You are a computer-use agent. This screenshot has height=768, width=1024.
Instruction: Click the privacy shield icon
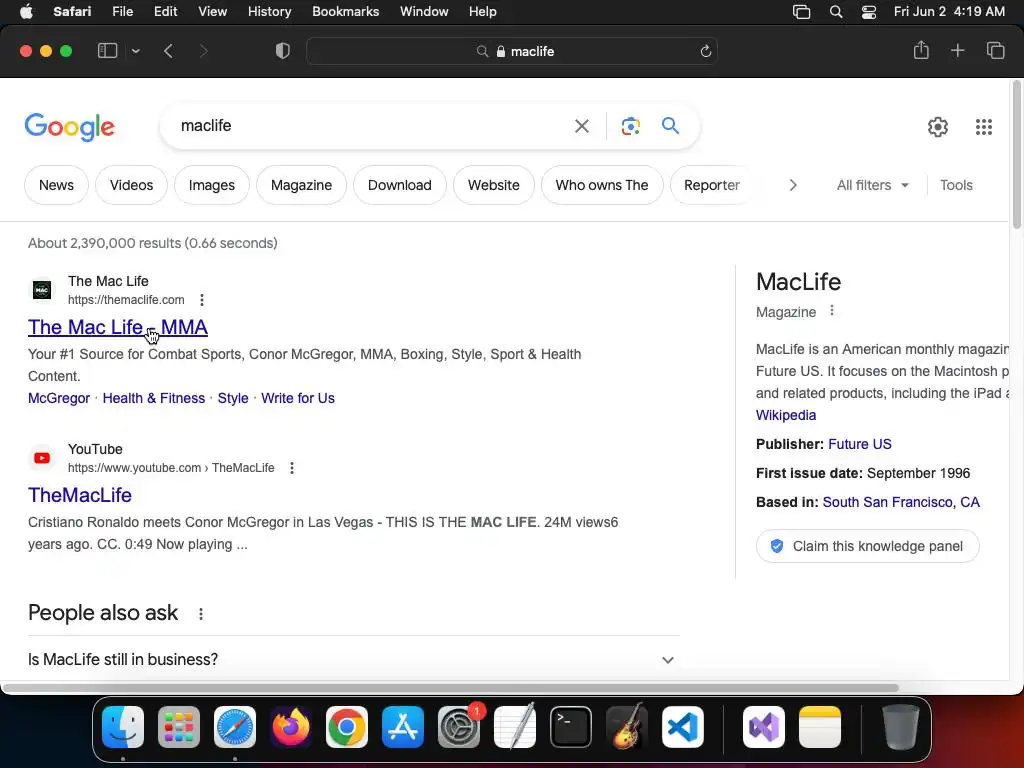[x=283, y=51]
